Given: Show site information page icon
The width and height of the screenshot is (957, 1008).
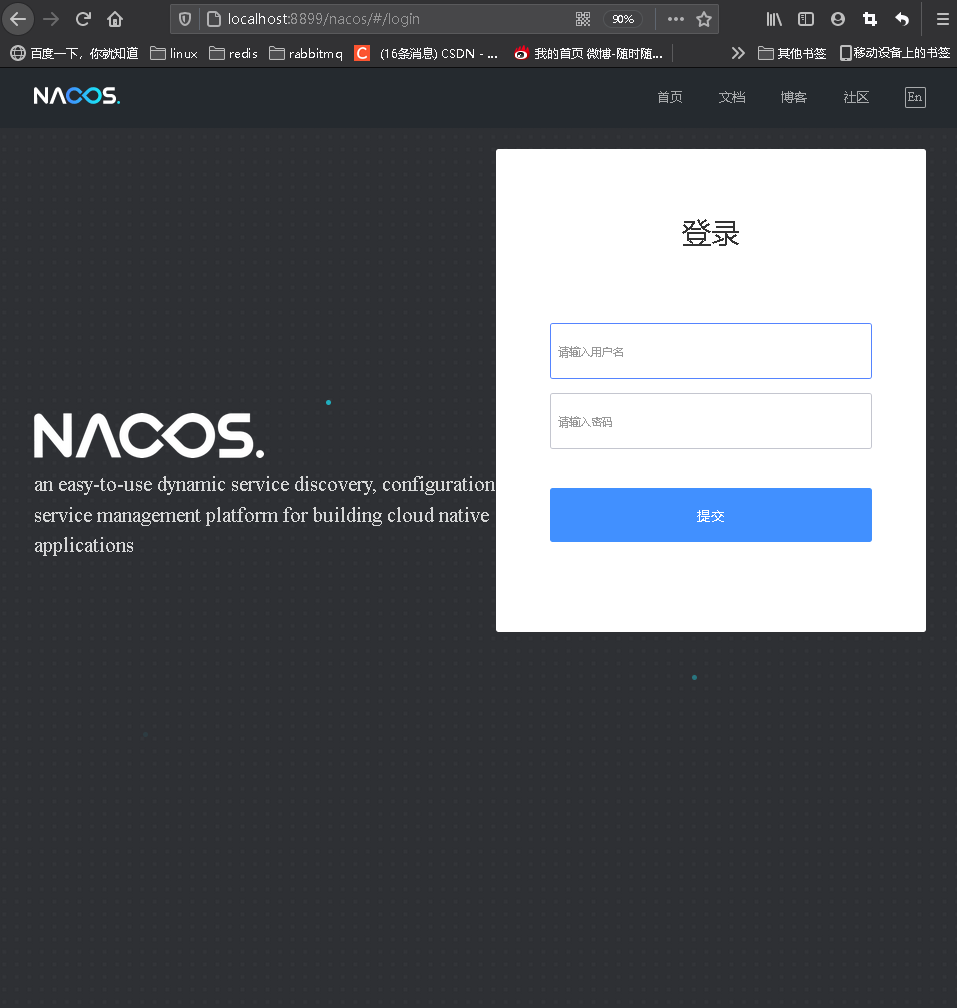Looking at the screenshot, I should (x=214, y=19).
